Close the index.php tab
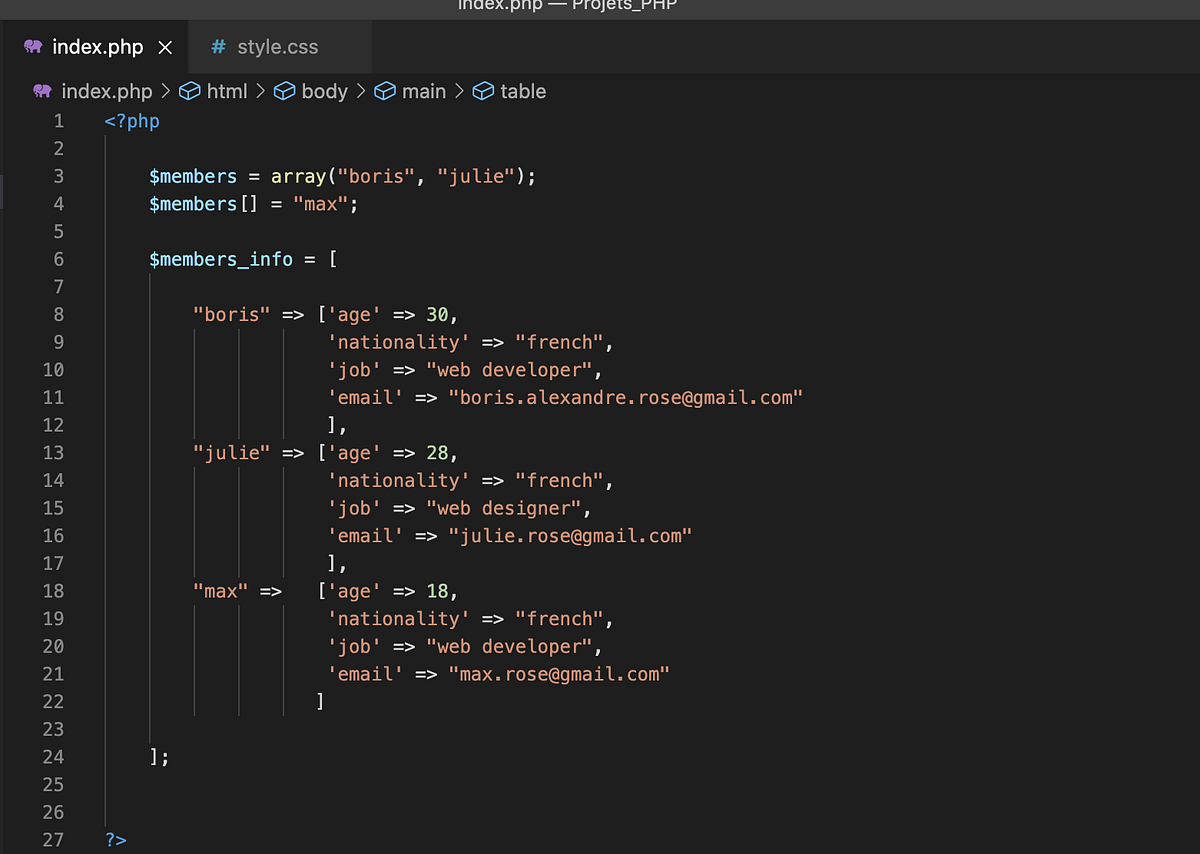The width and height of the screenshot is (1200, 854). (x=165, y=46)
